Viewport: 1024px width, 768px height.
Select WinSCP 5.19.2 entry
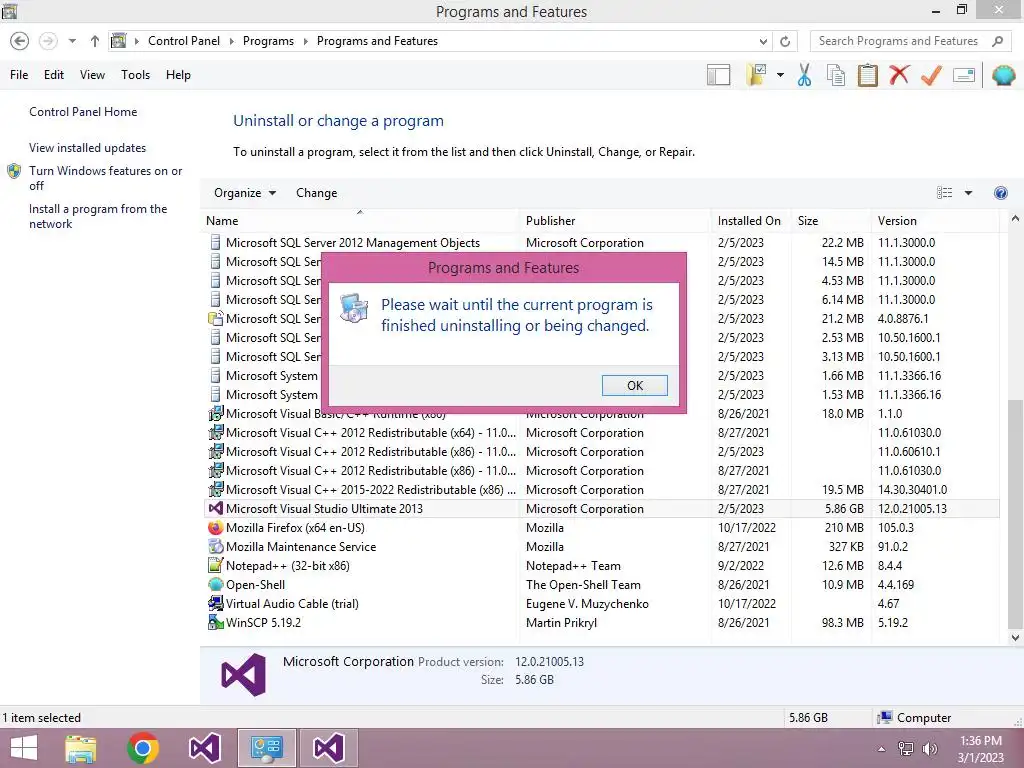point(601,622)
